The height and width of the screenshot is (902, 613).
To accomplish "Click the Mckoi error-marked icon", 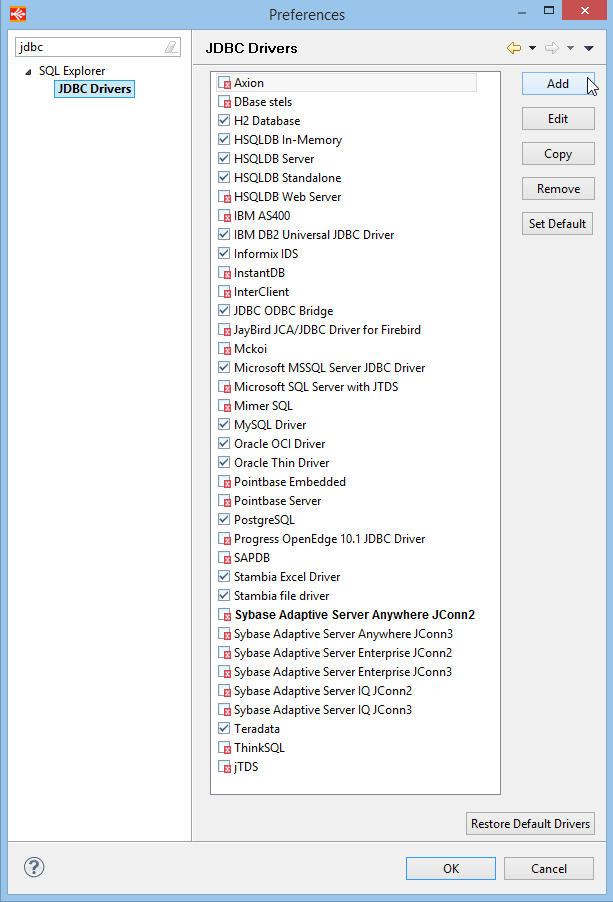I will click(224, 349).
